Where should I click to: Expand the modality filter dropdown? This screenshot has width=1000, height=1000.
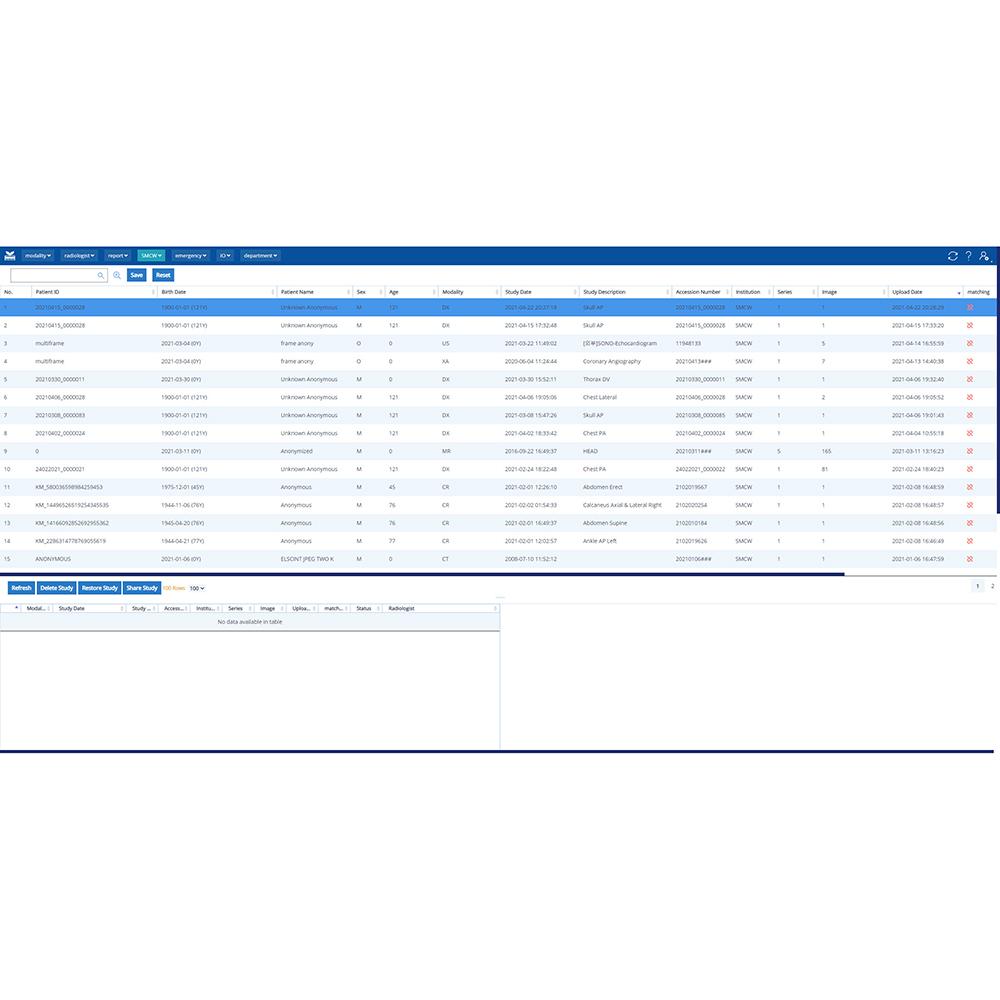[38, 256]
